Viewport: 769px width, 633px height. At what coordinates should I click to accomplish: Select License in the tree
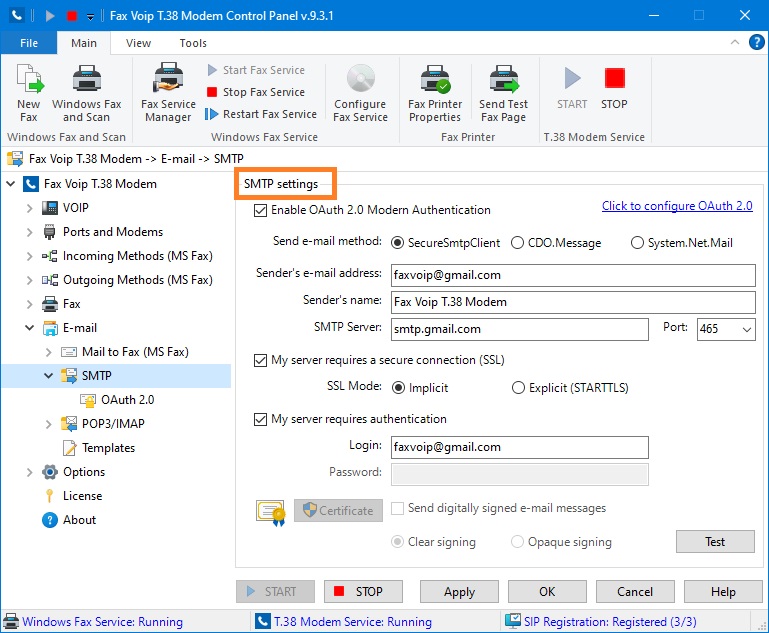(82, 496)
